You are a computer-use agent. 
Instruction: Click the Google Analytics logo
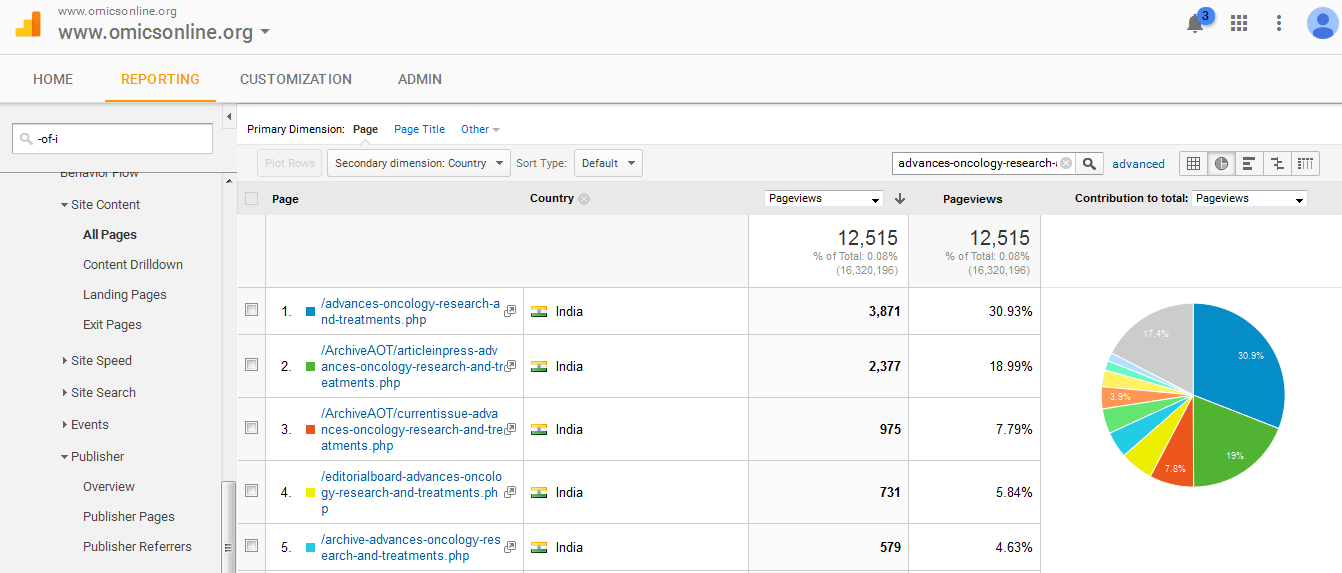click(x=28, y=24)
